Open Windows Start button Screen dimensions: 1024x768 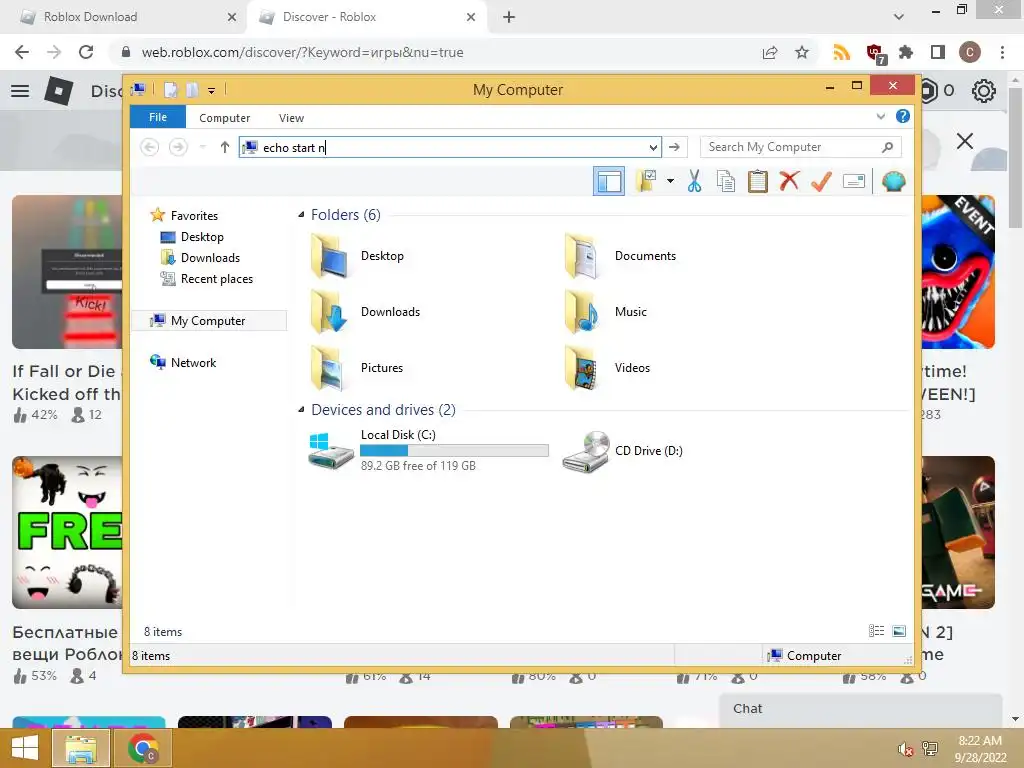coord(25,748)
